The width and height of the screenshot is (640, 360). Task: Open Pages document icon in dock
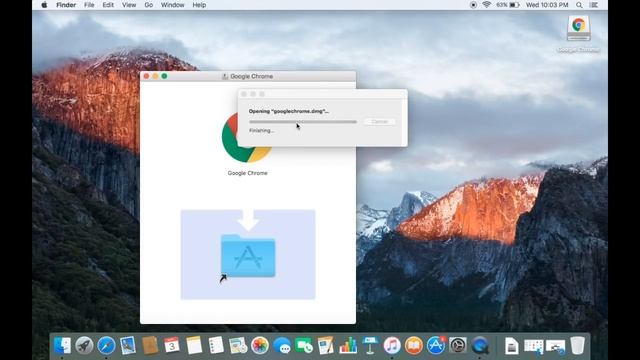(326, 346)
